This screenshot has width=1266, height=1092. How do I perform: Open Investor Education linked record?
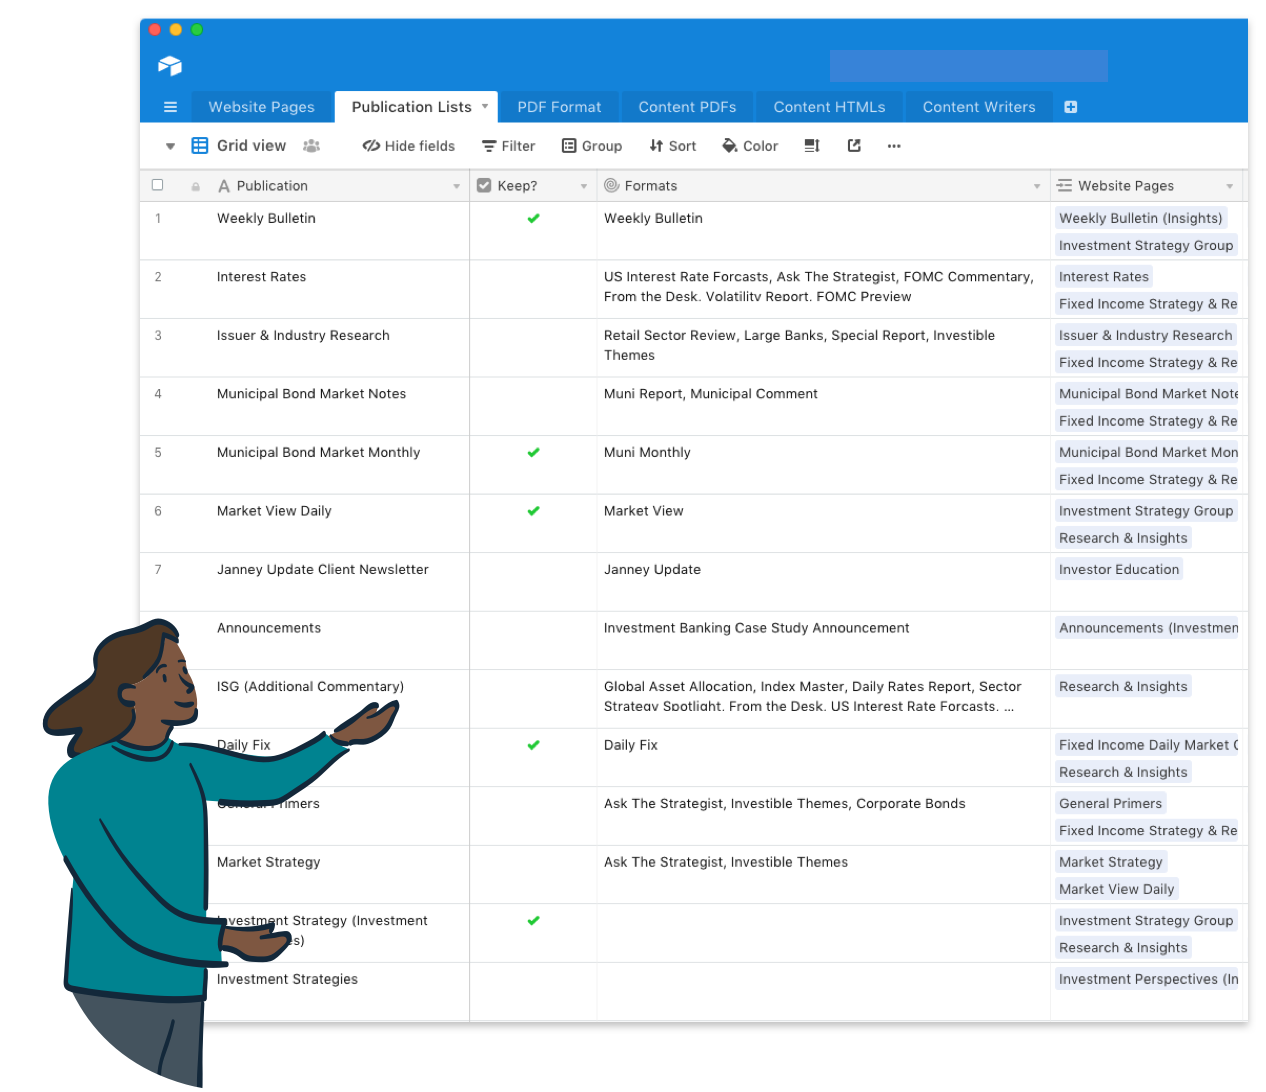1119,570
